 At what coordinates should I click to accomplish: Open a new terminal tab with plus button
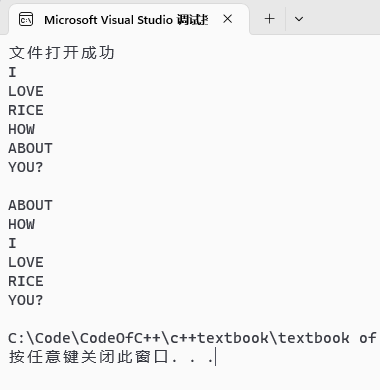pyautogui.click(x=270, y=19)
